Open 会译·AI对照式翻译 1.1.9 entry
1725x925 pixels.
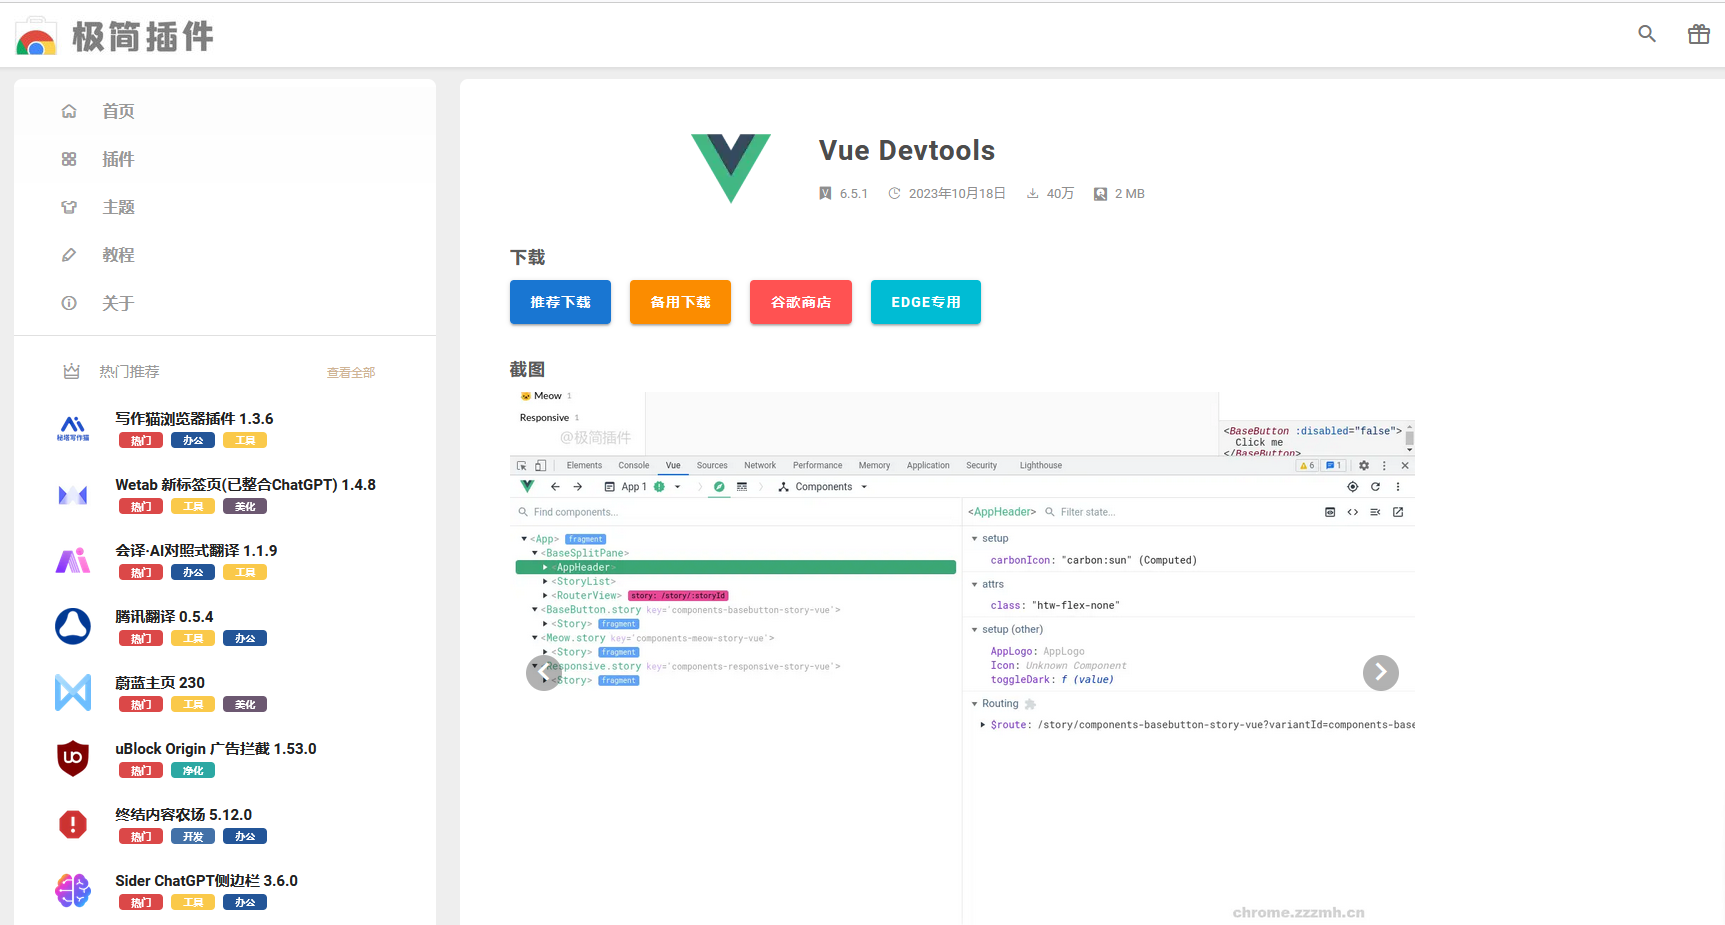click(196, 551)
